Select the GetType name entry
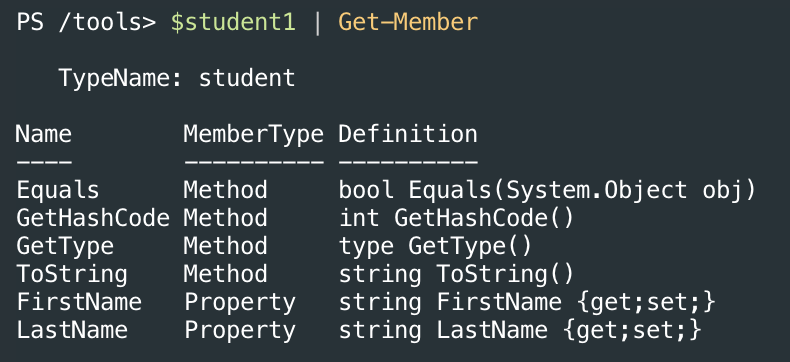This screenshot has height=362, width=790. [65, 247]
